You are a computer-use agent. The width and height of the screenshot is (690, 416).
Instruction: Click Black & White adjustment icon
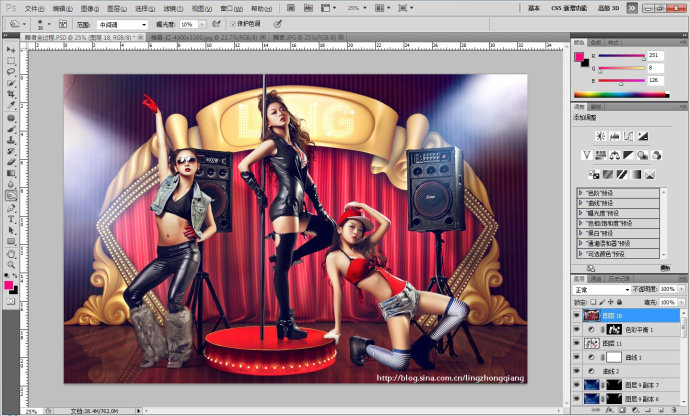(x=628, y=155)
